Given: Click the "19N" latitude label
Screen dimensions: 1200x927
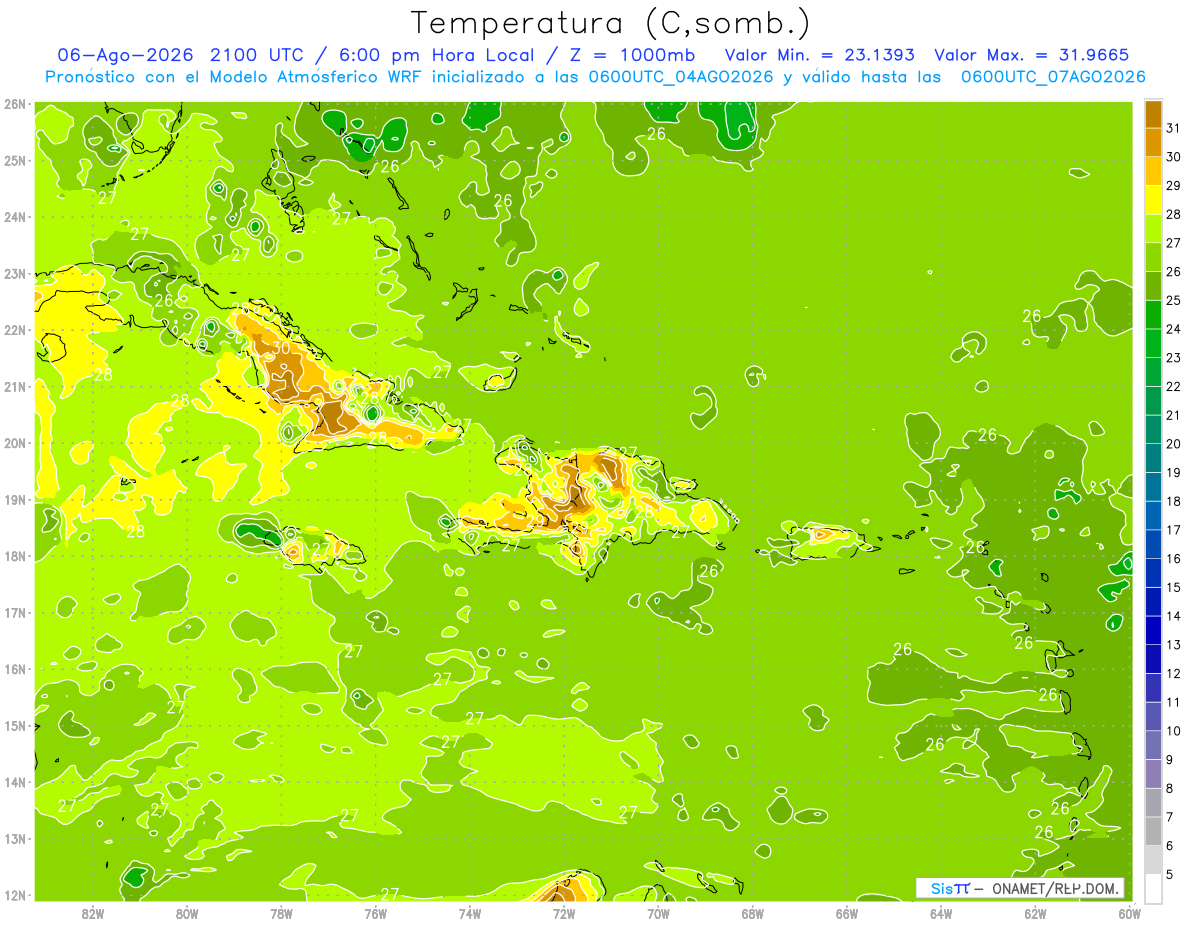Looking at the screenshot, I should (15, 499).
